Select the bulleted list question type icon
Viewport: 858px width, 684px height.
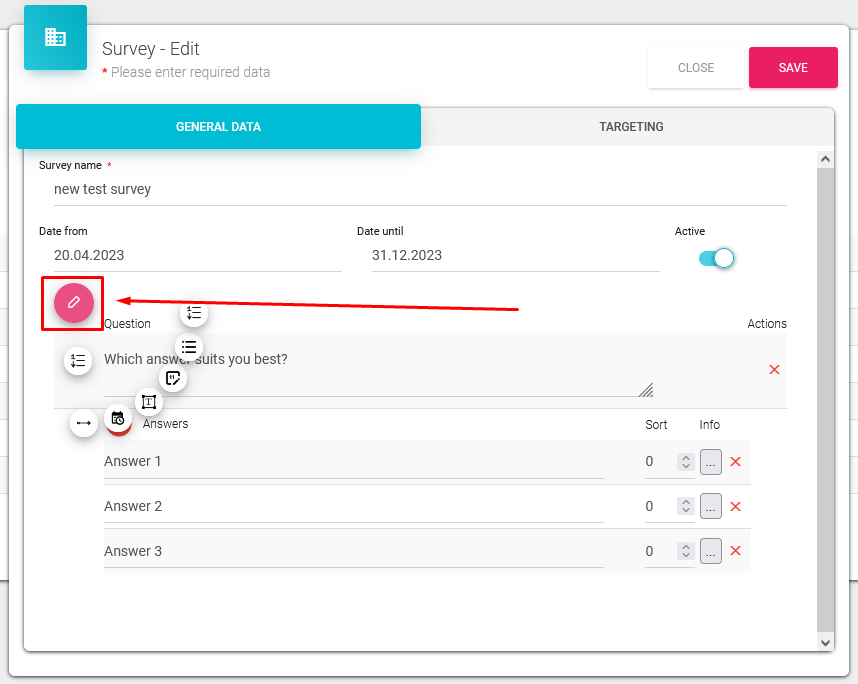189,347
